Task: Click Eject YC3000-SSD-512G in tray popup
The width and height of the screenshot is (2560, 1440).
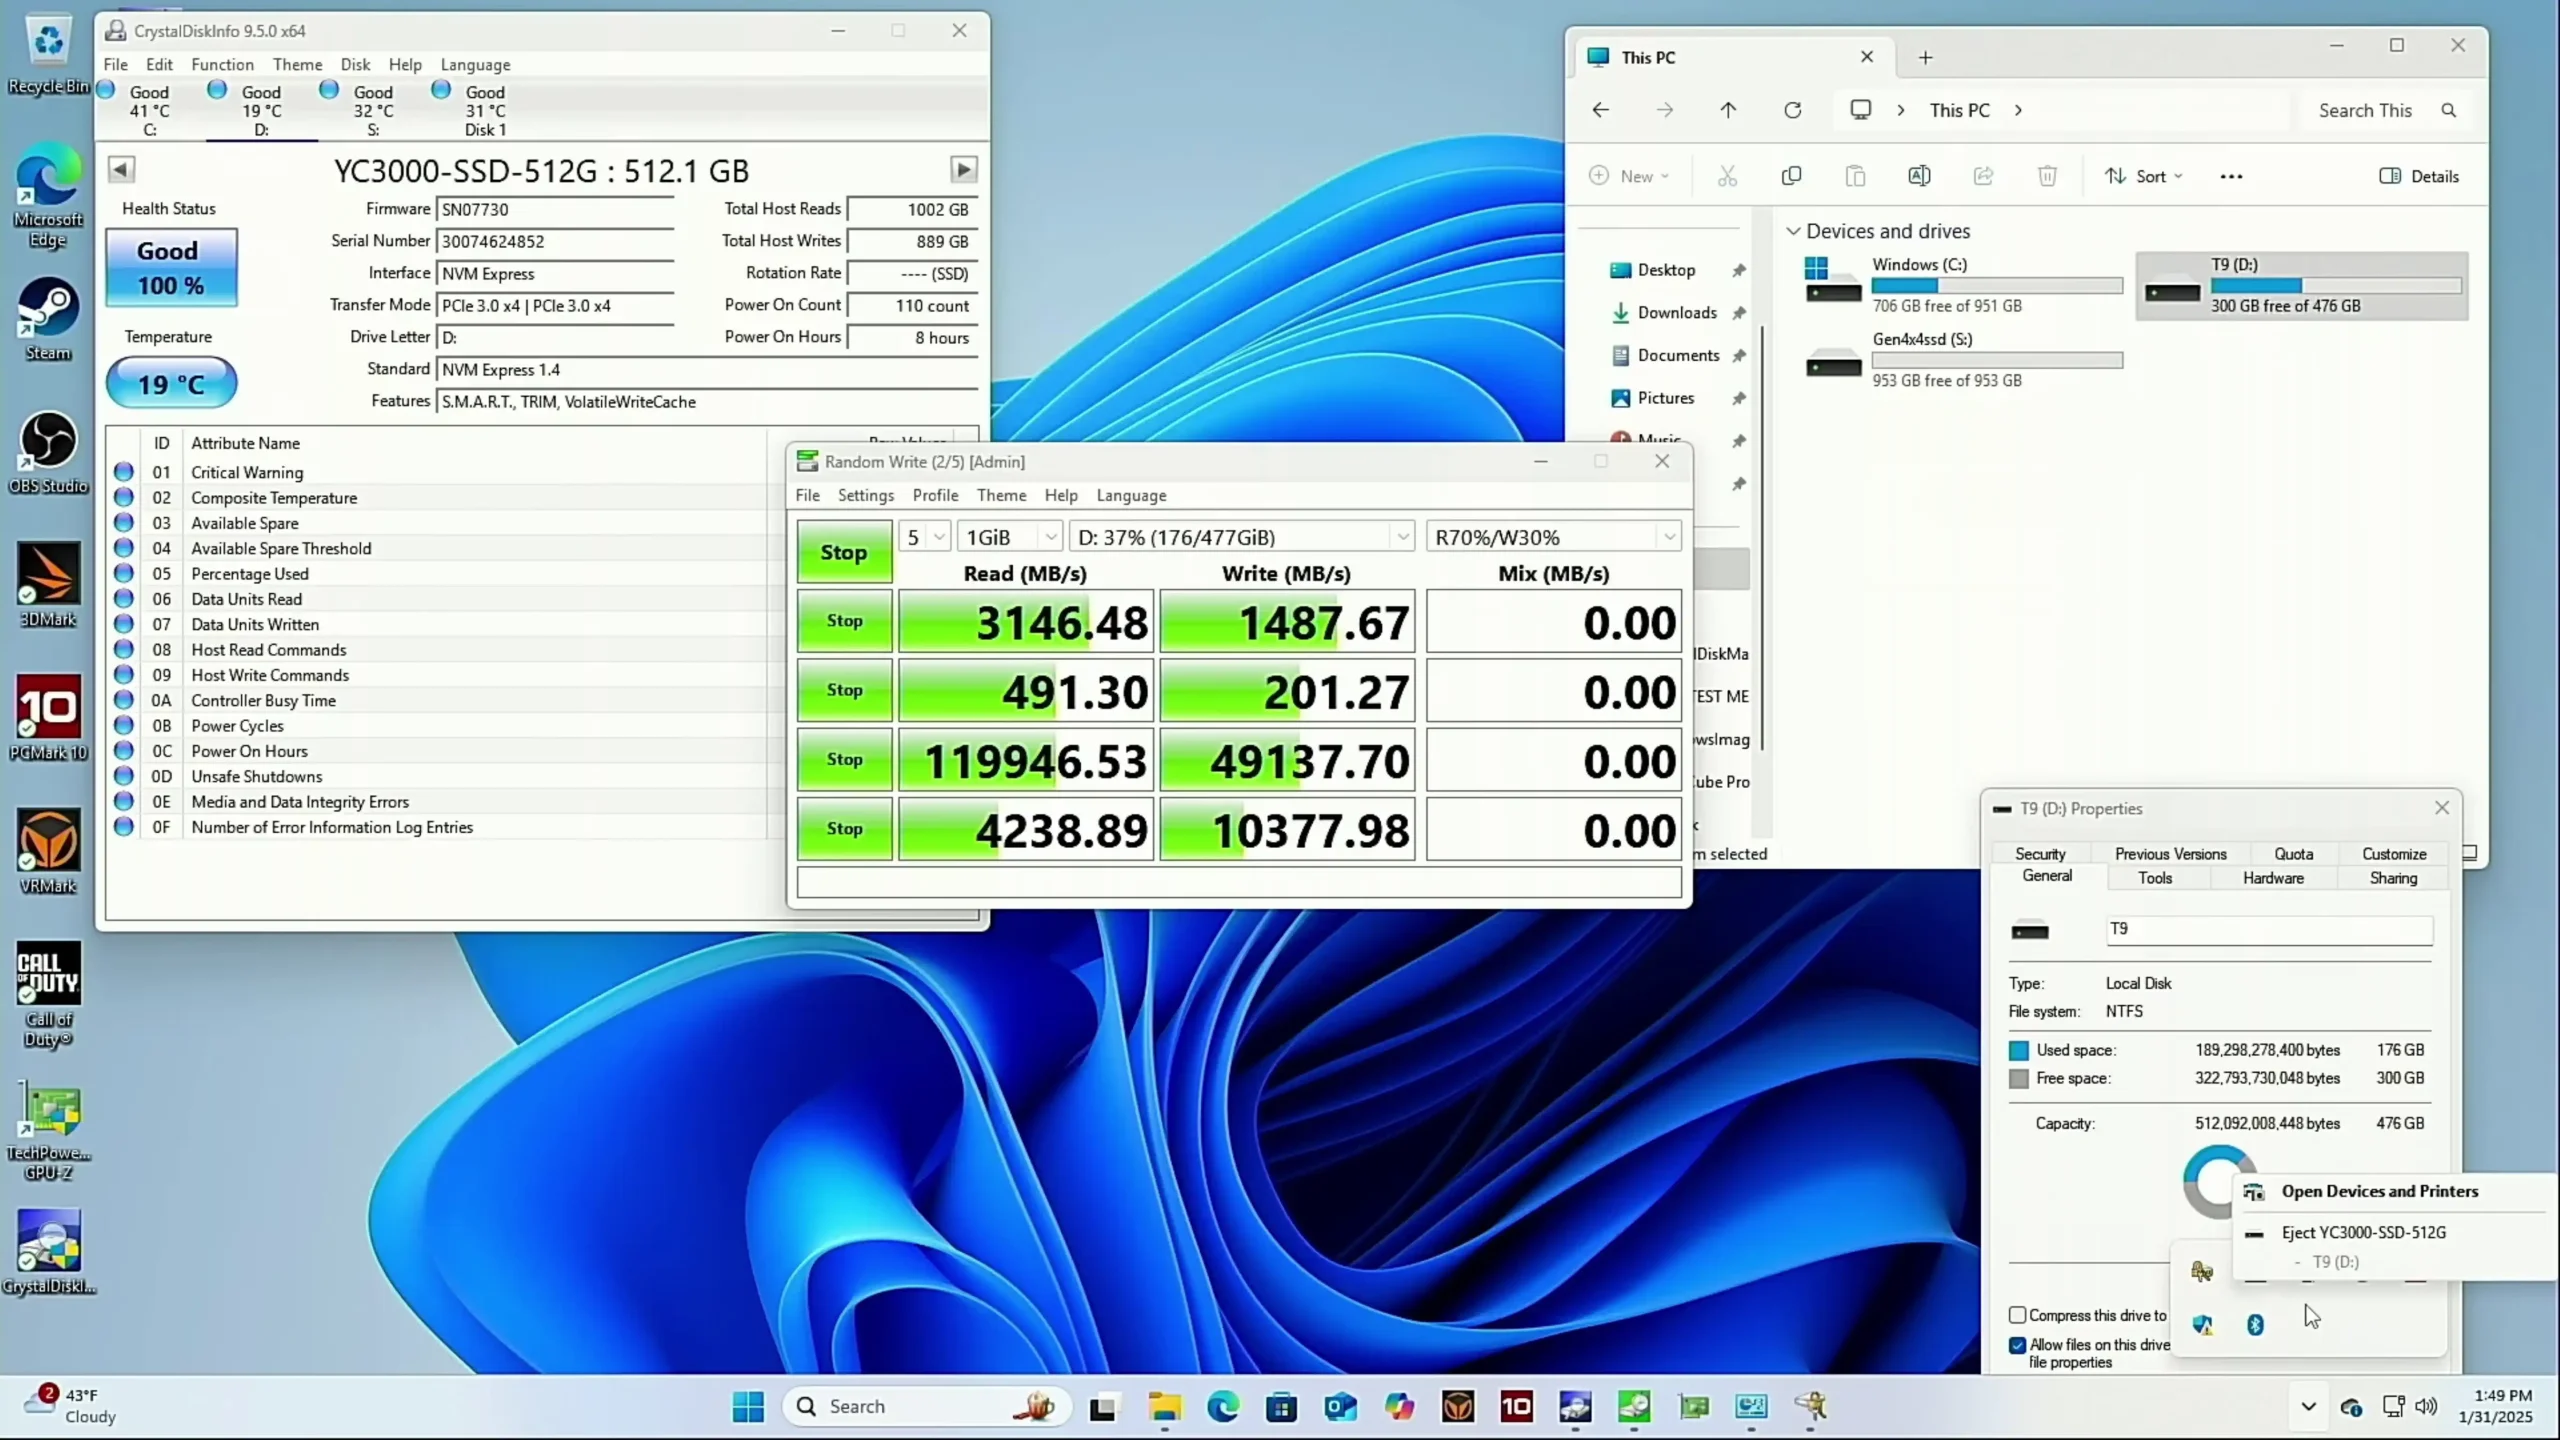Action: pyautogui.click(x=2364, y=1232)
